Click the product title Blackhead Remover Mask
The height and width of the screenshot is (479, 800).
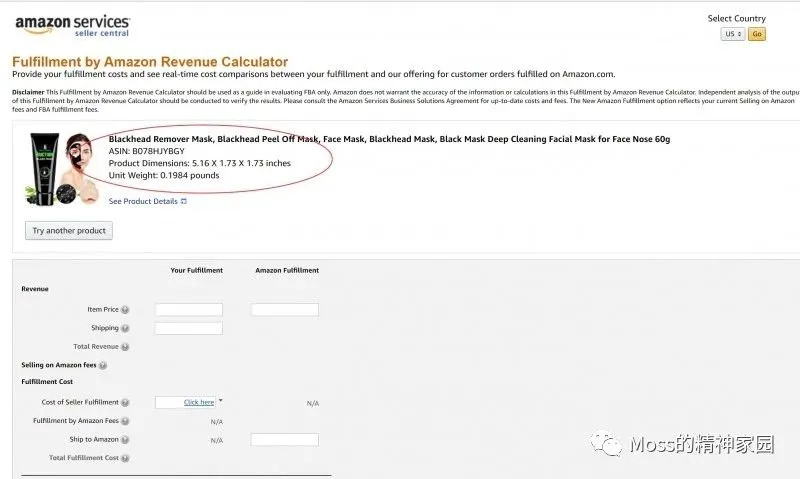tap(389, 139)
